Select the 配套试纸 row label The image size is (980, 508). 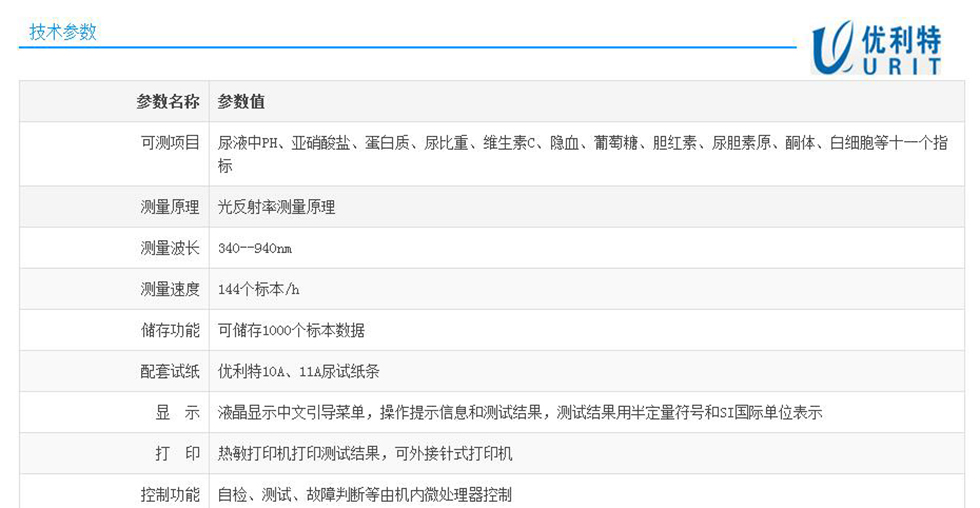[170, 371]
